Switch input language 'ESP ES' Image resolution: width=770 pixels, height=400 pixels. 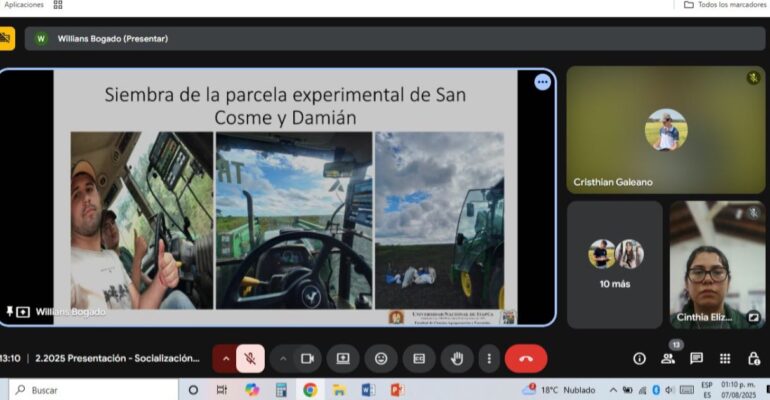tap(707, 390)
